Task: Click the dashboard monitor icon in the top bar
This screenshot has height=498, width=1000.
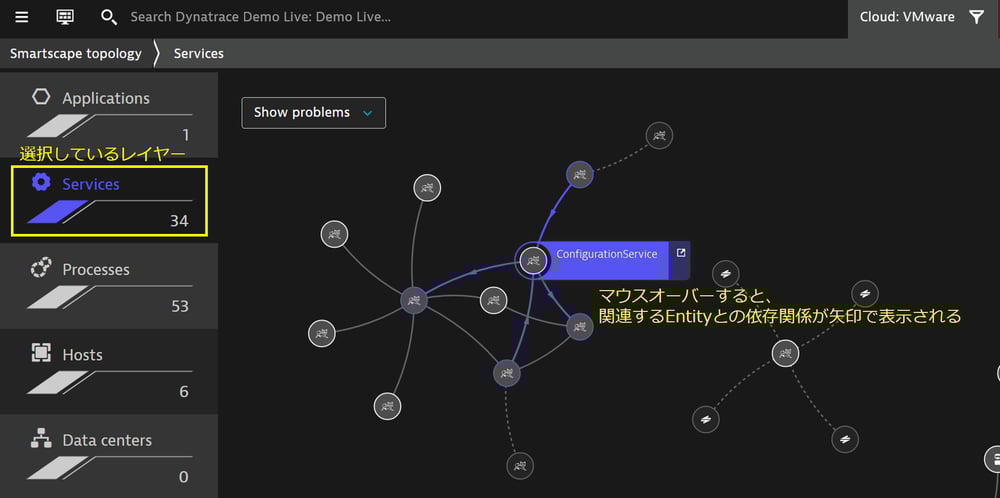Action: tap(65, 17)
